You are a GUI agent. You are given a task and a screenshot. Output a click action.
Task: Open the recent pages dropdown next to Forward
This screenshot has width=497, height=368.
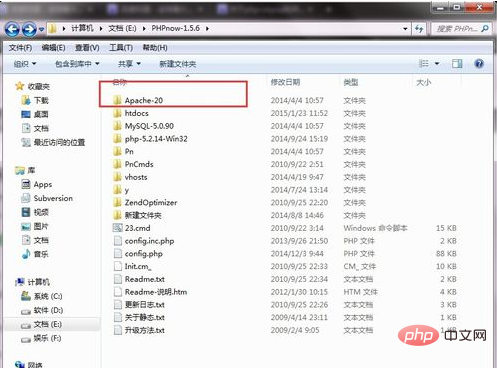pyautogui.click(x=41, y=29)
